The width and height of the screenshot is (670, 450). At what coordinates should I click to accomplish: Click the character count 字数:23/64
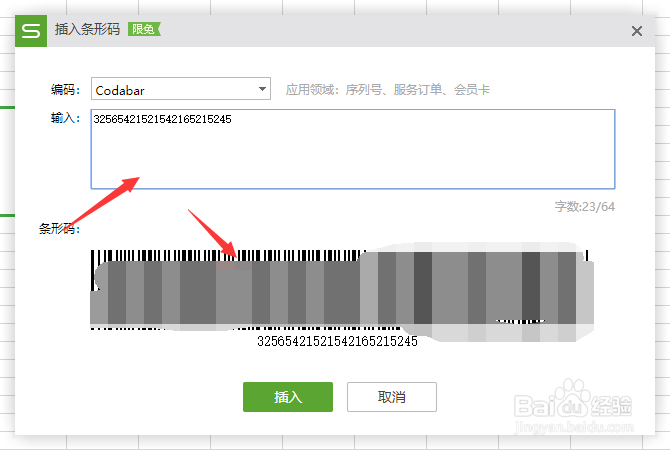[585, 207]
